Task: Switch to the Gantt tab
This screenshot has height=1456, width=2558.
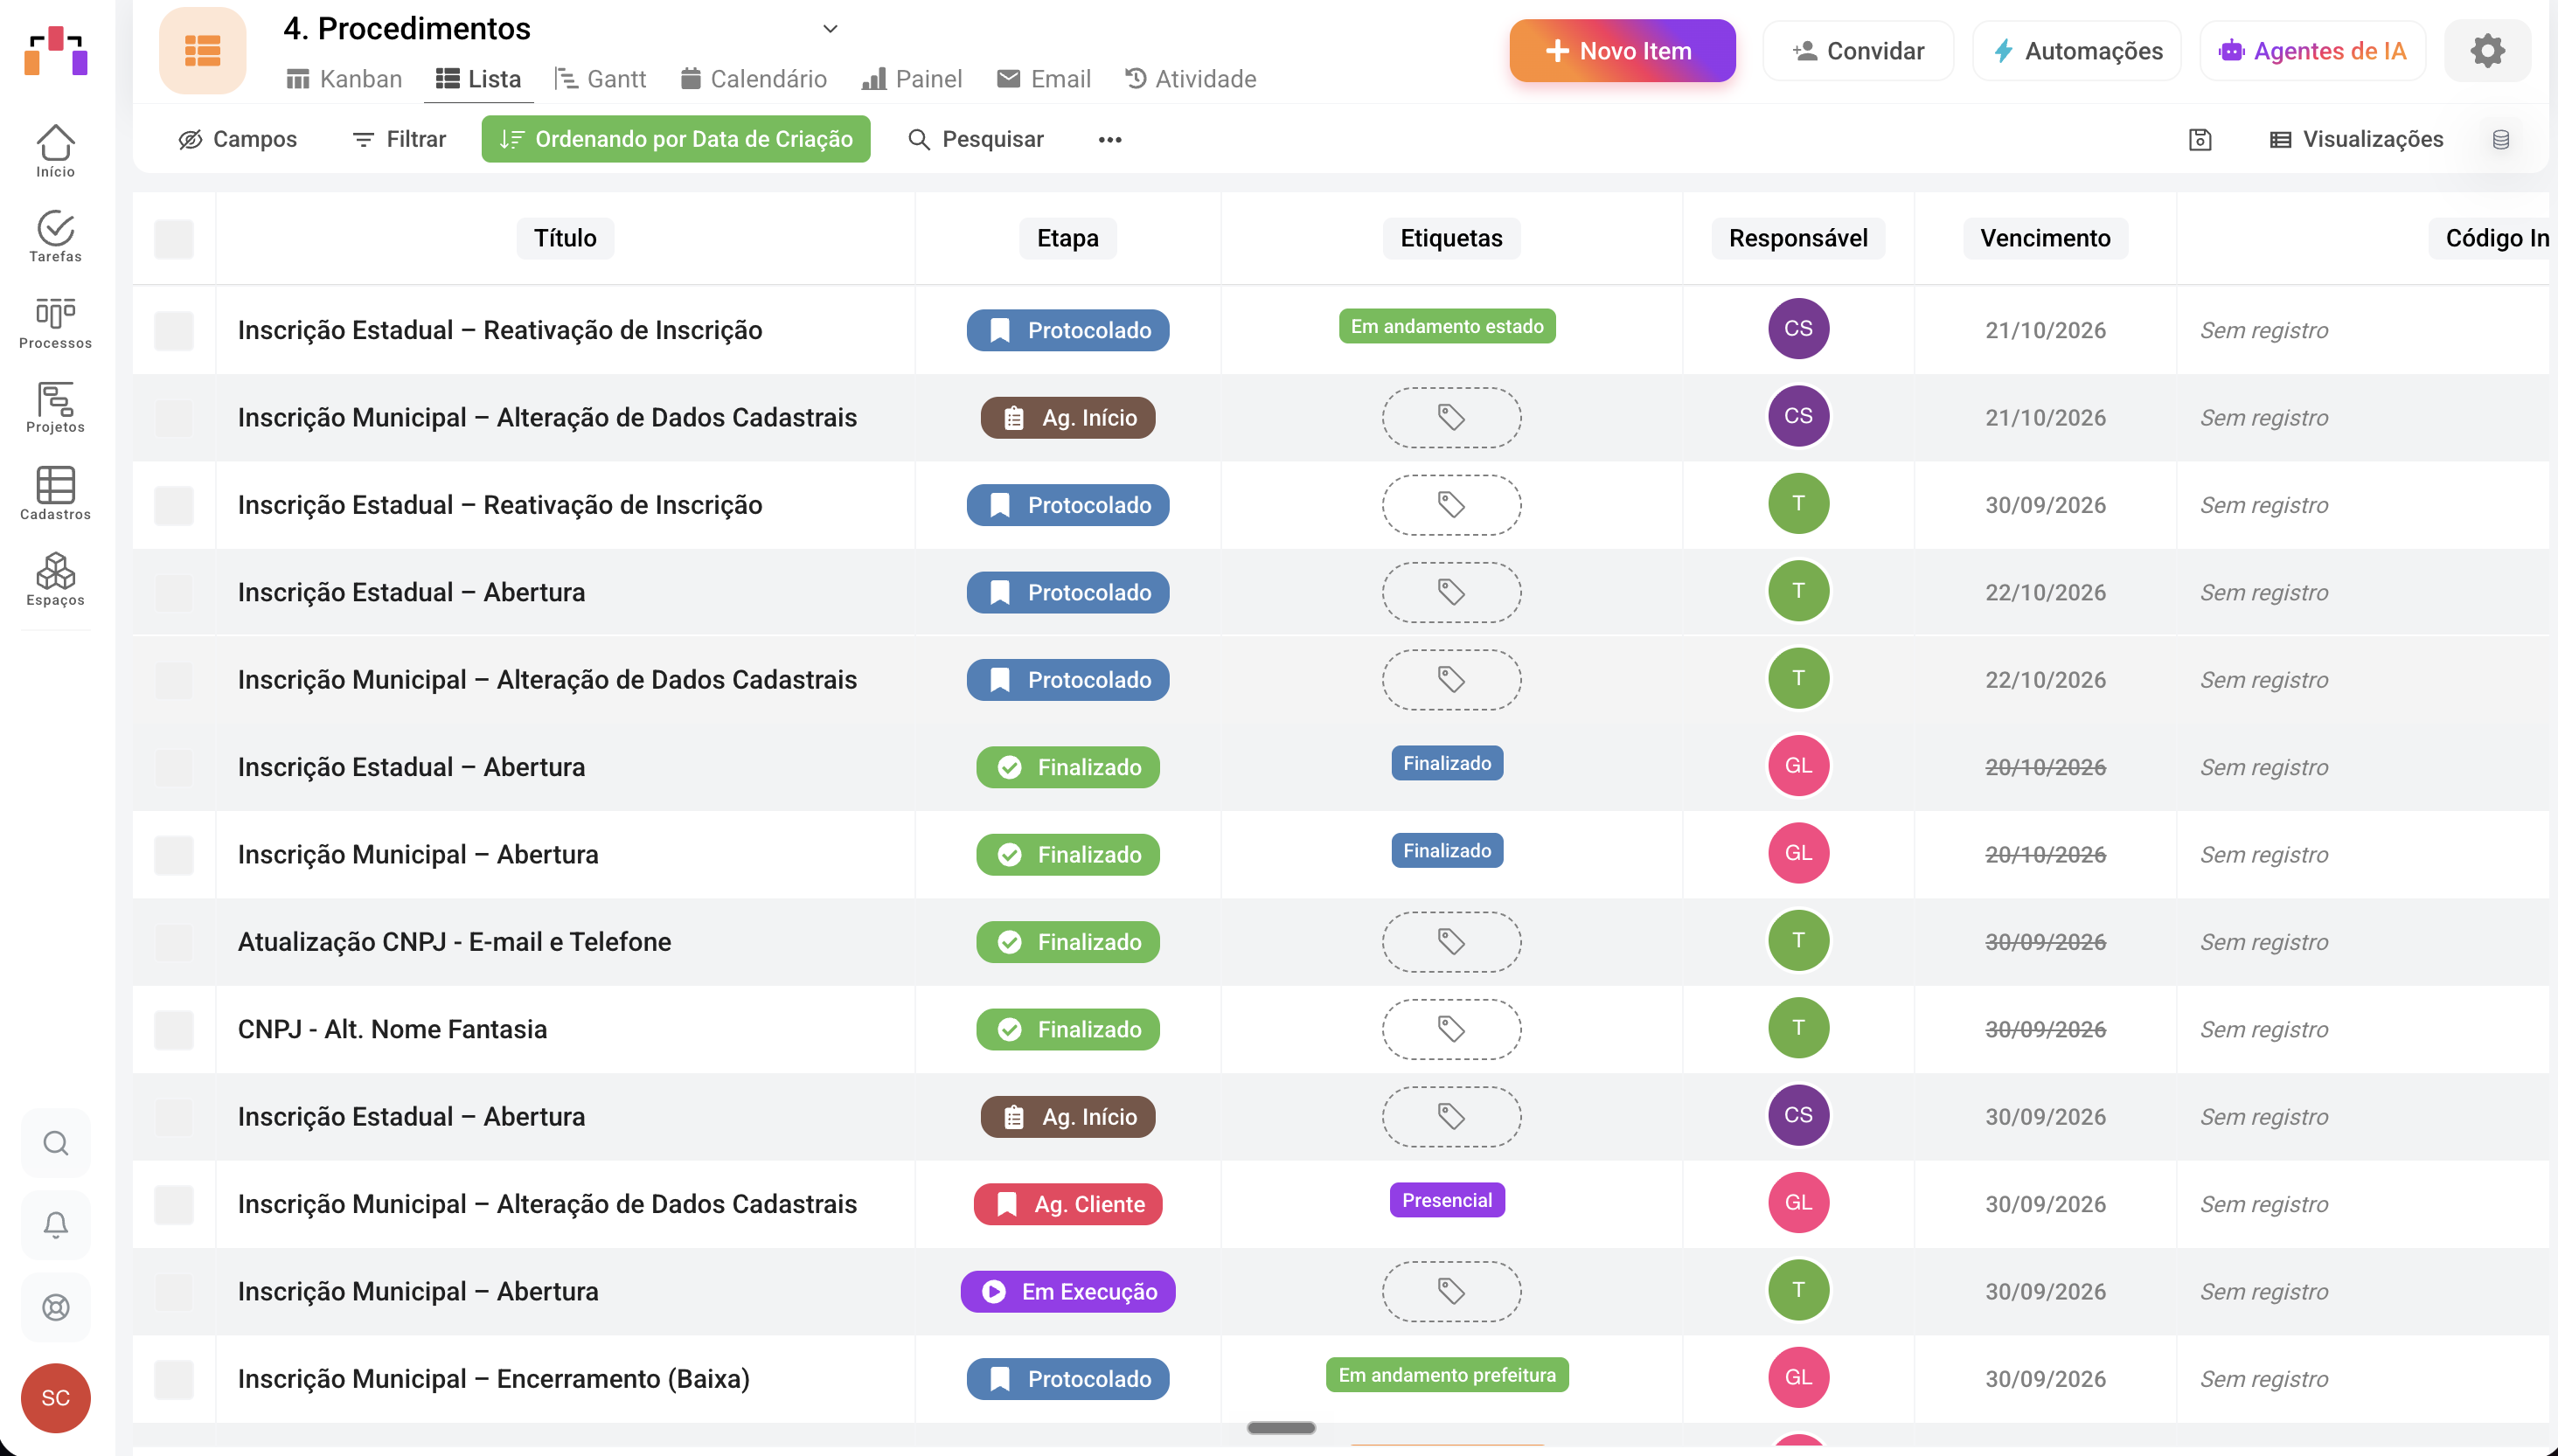Action: [x=601, y=79]
